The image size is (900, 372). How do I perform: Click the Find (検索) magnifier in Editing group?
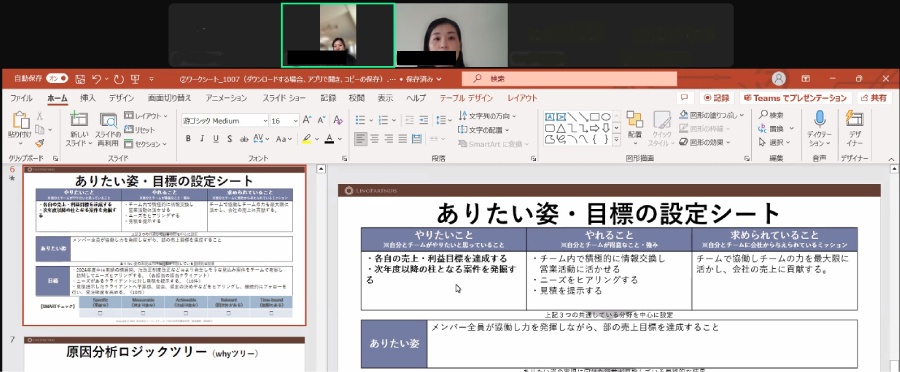[771, 115]
